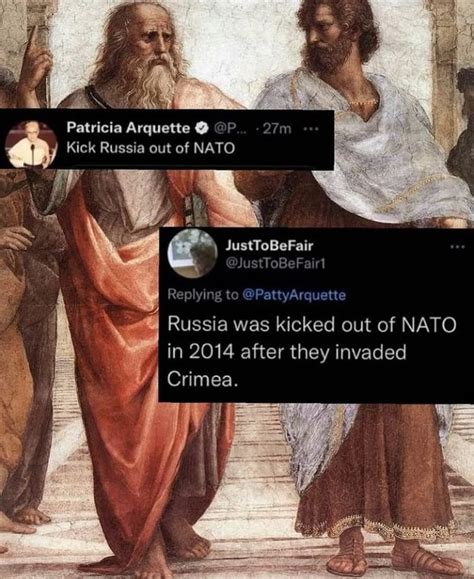Open the 27m timestamp link
Image resolution: width=474 pixels, height=579 pixels.
[277, 129]
